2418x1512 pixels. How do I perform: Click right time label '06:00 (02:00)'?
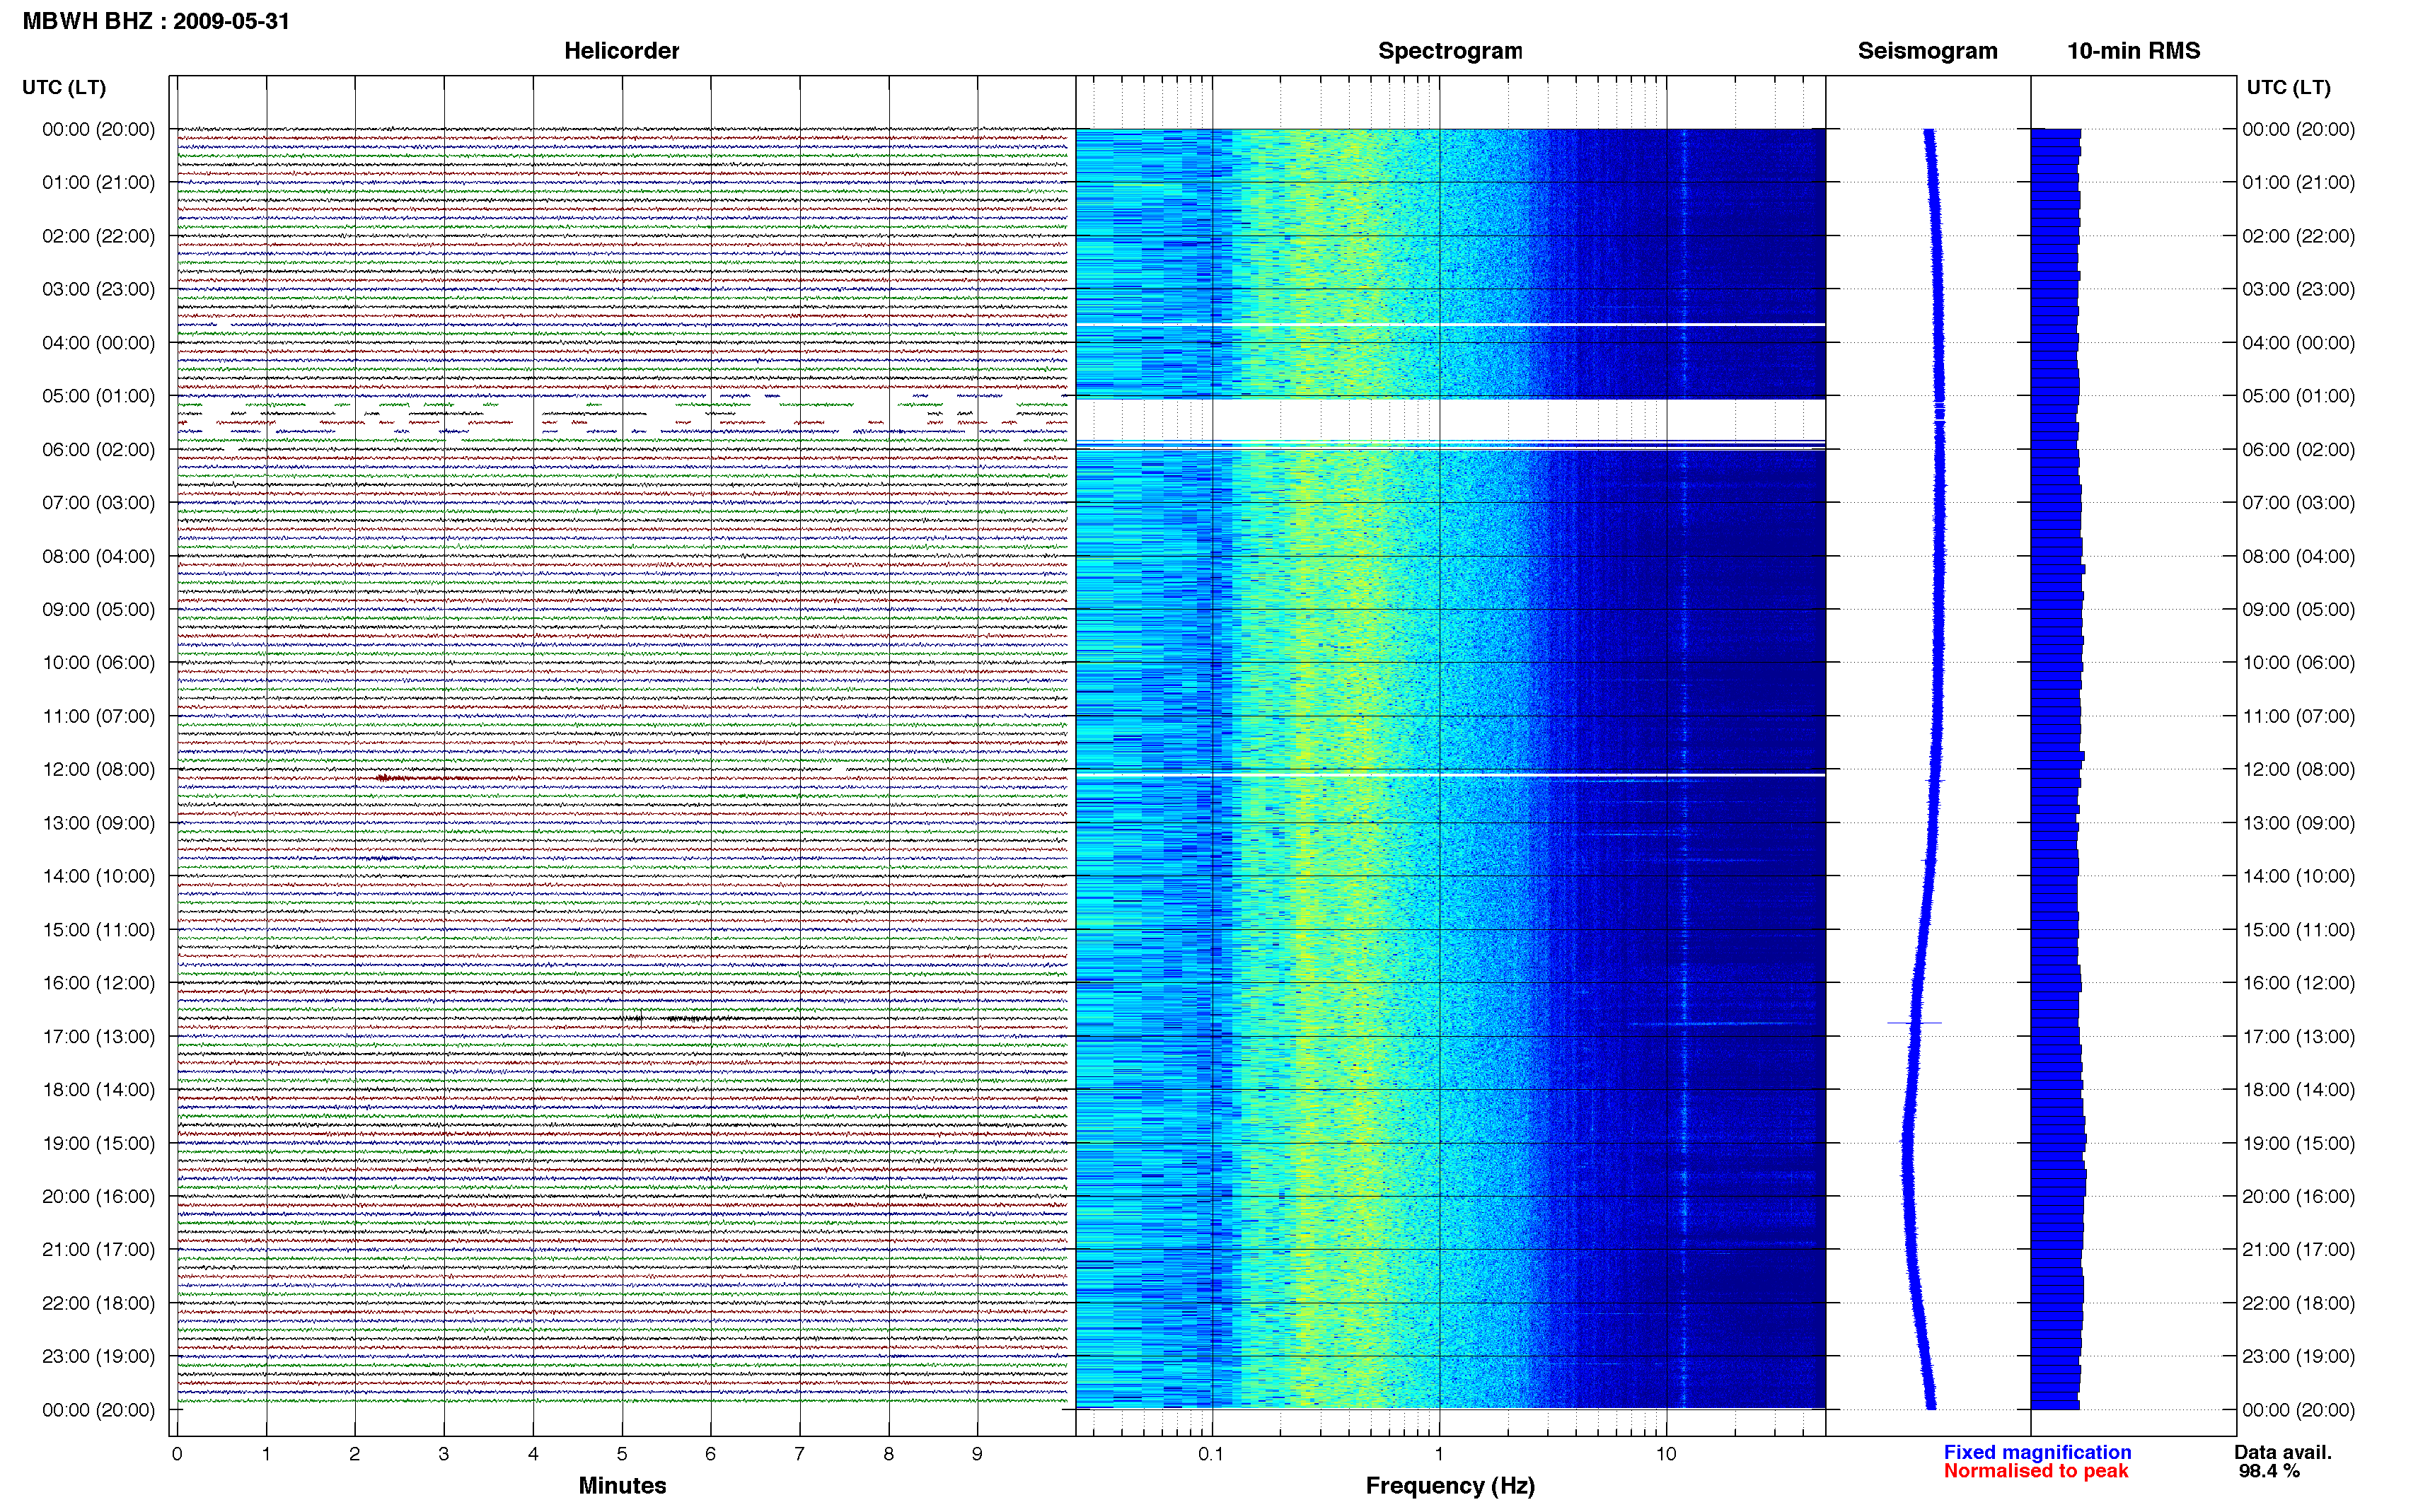2298,450
